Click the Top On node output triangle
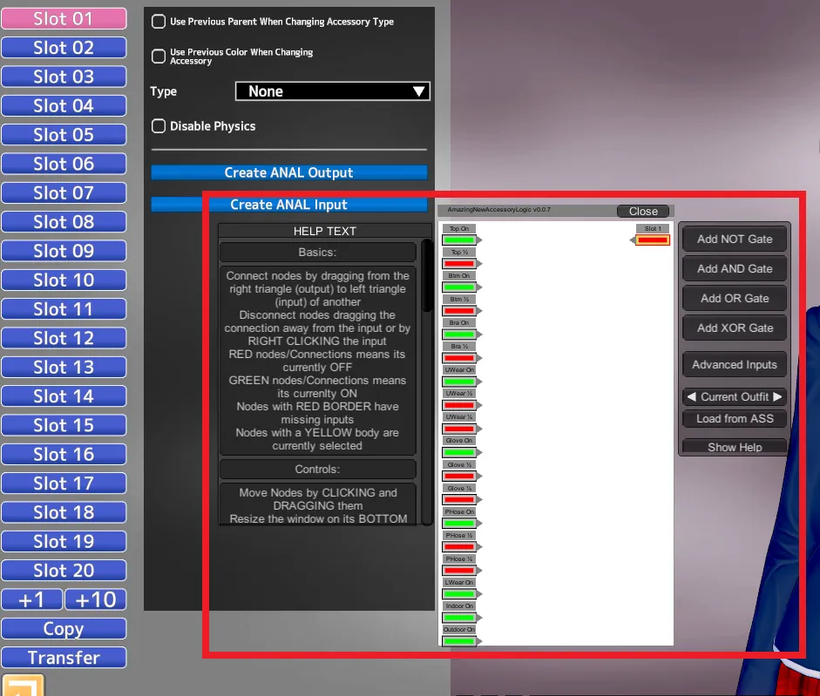The width and height of the screenshot is (820, 696). (x=481, y=240)
